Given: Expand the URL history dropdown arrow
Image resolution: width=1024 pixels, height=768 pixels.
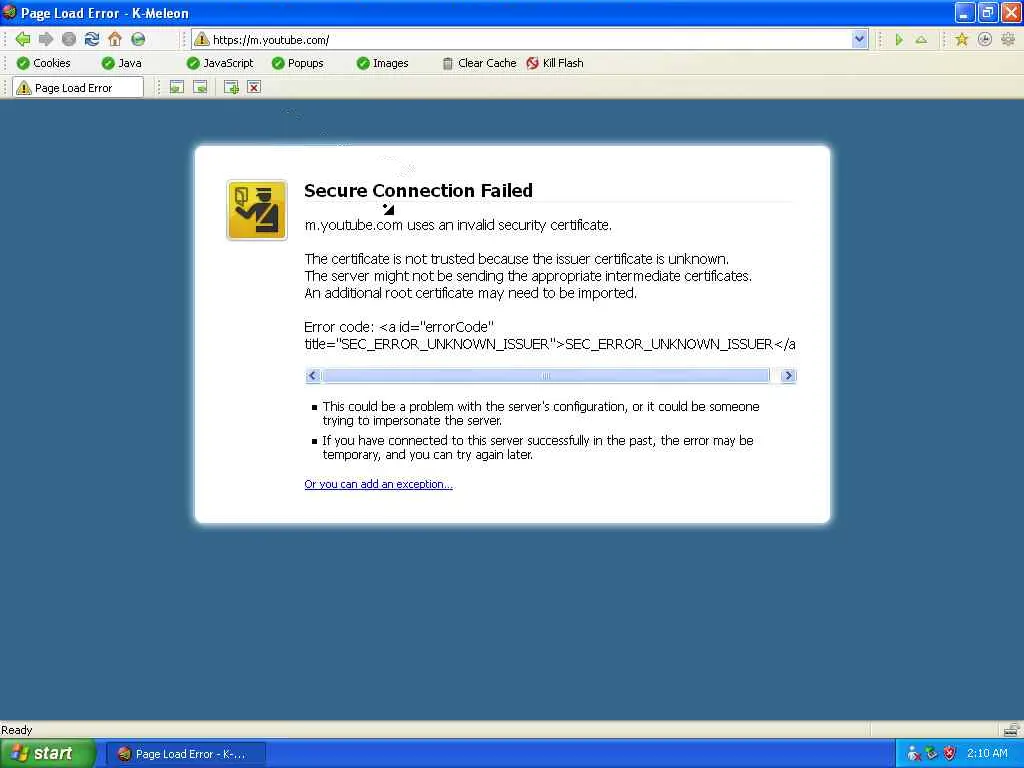Looking at the screenshot, I should click(x=859, y=39).
